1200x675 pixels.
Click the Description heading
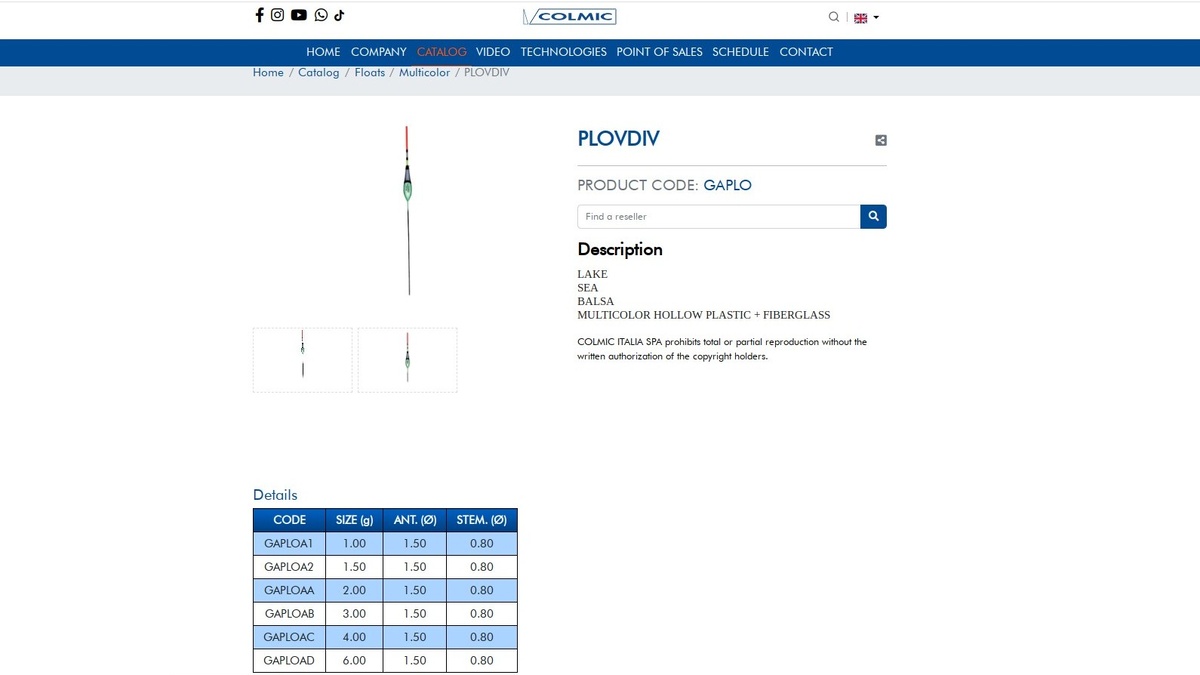tap(620, 249)
